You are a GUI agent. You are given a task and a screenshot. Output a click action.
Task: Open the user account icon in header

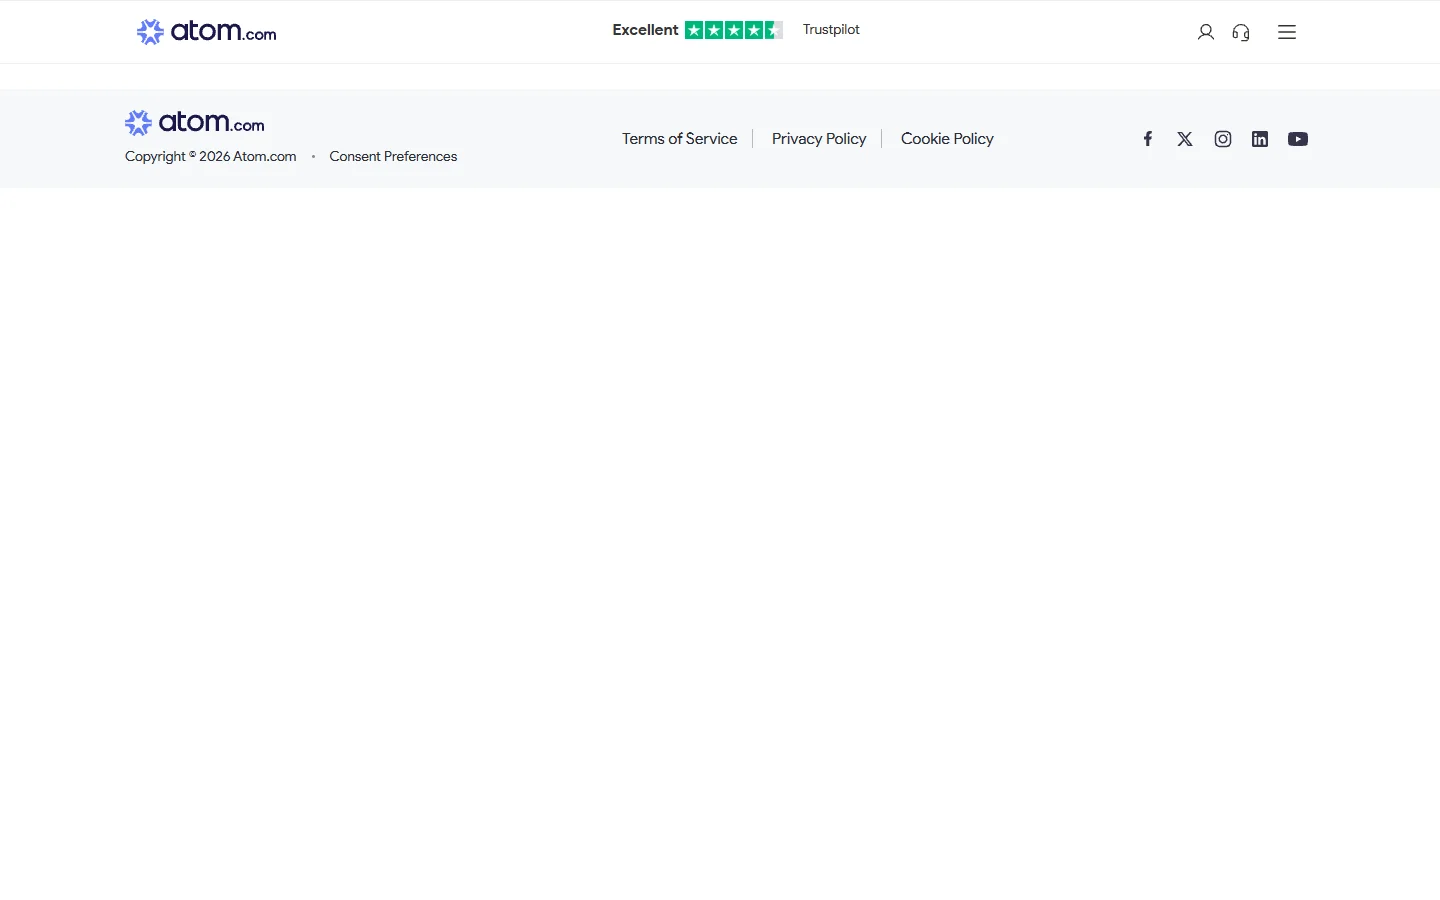click(1205, 32)
